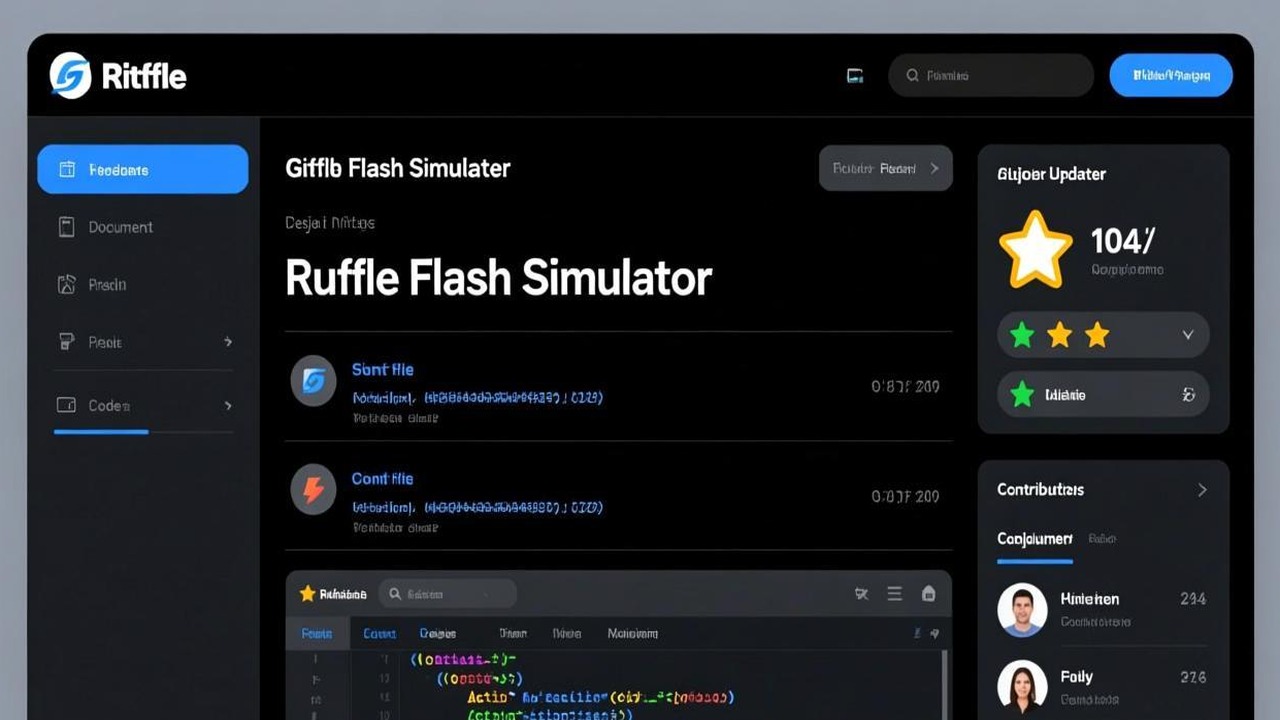1280x720 pixels.
Task: Click the orange lightning avatar of Cont file
Action: point(313,490)
